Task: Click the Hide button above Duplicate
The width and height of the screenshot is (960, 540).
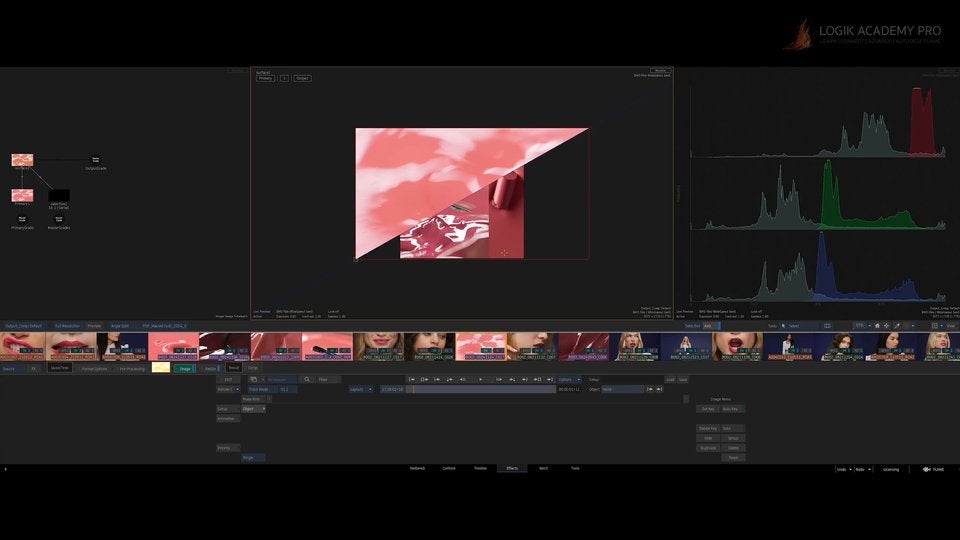Action: (x=708, y=438)
